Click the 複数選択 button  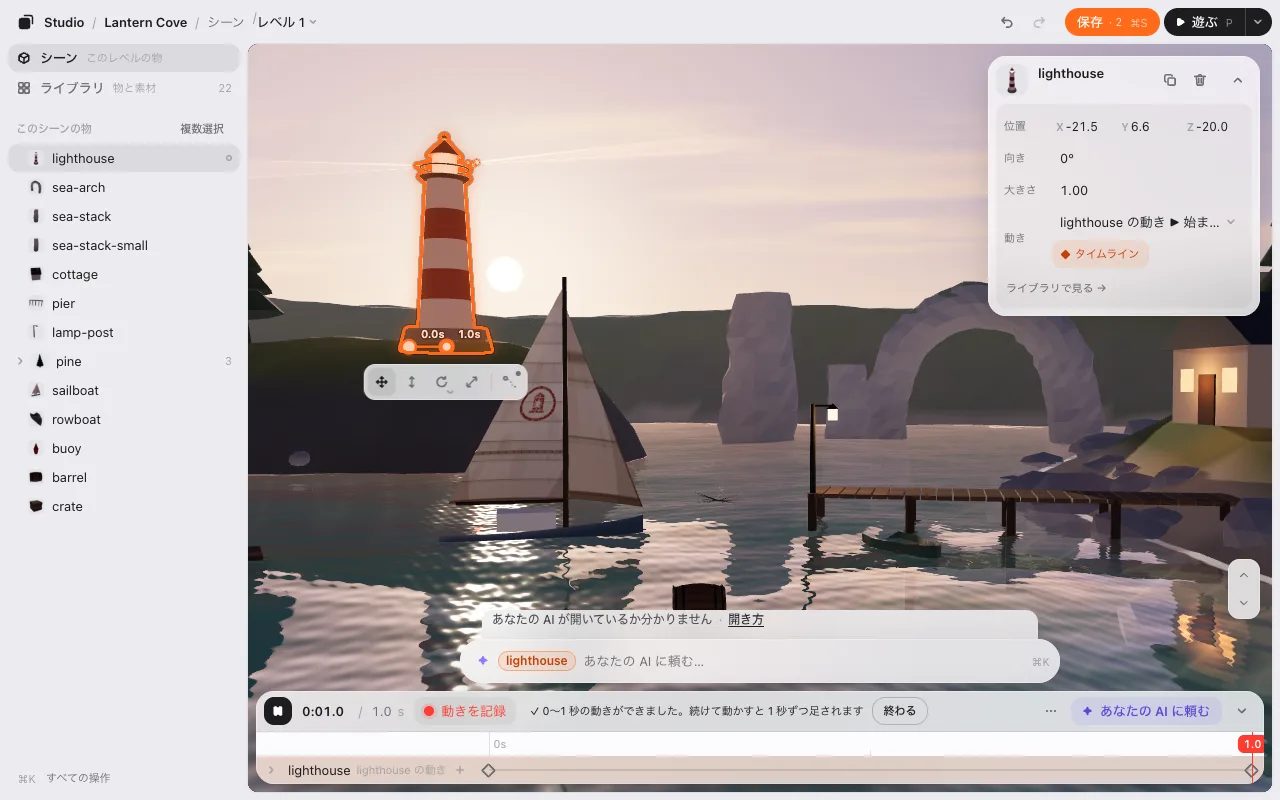coord(202,129)
